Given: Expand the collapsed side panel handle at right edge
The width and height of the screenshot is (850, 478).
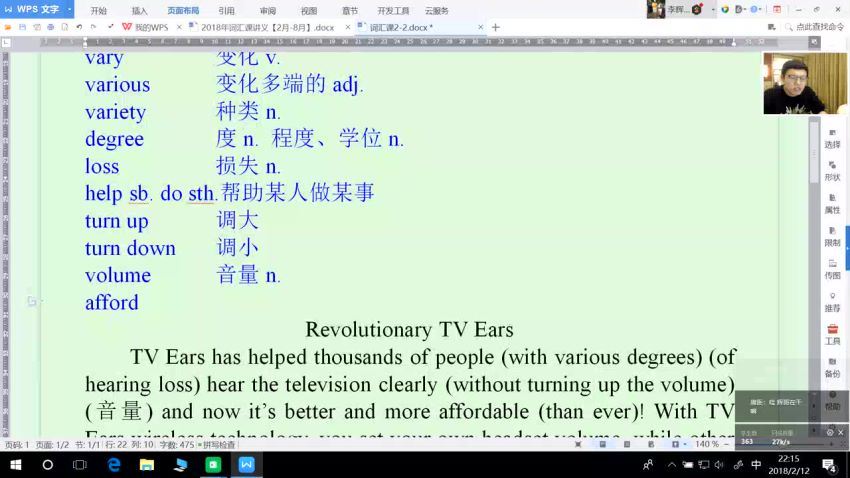Looking at the screenshot, I should 846,240.
